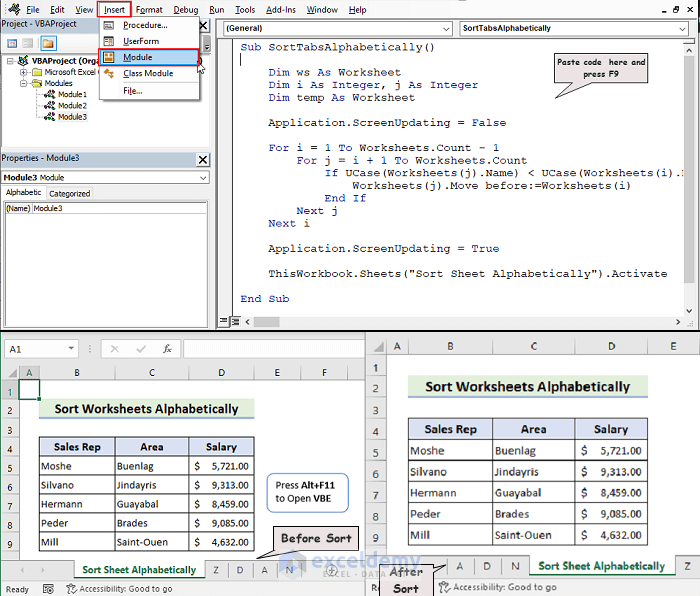
Task: Collapse the VBAProject tree node
Action: (x=10, y=61)
